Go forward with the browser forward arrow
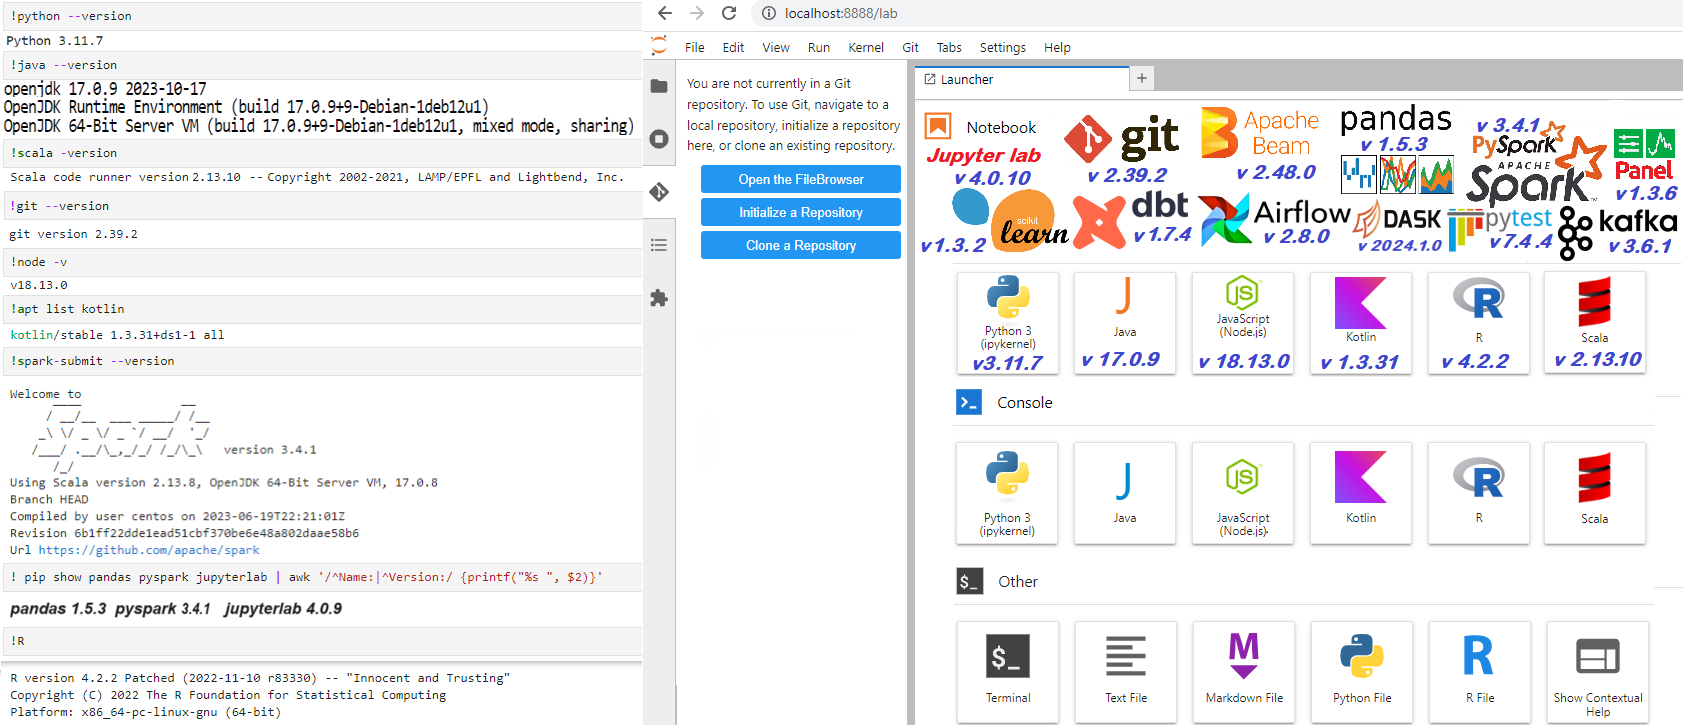Image resolution: width=1683 pixels, height=725 pixels. pos(697,13)
